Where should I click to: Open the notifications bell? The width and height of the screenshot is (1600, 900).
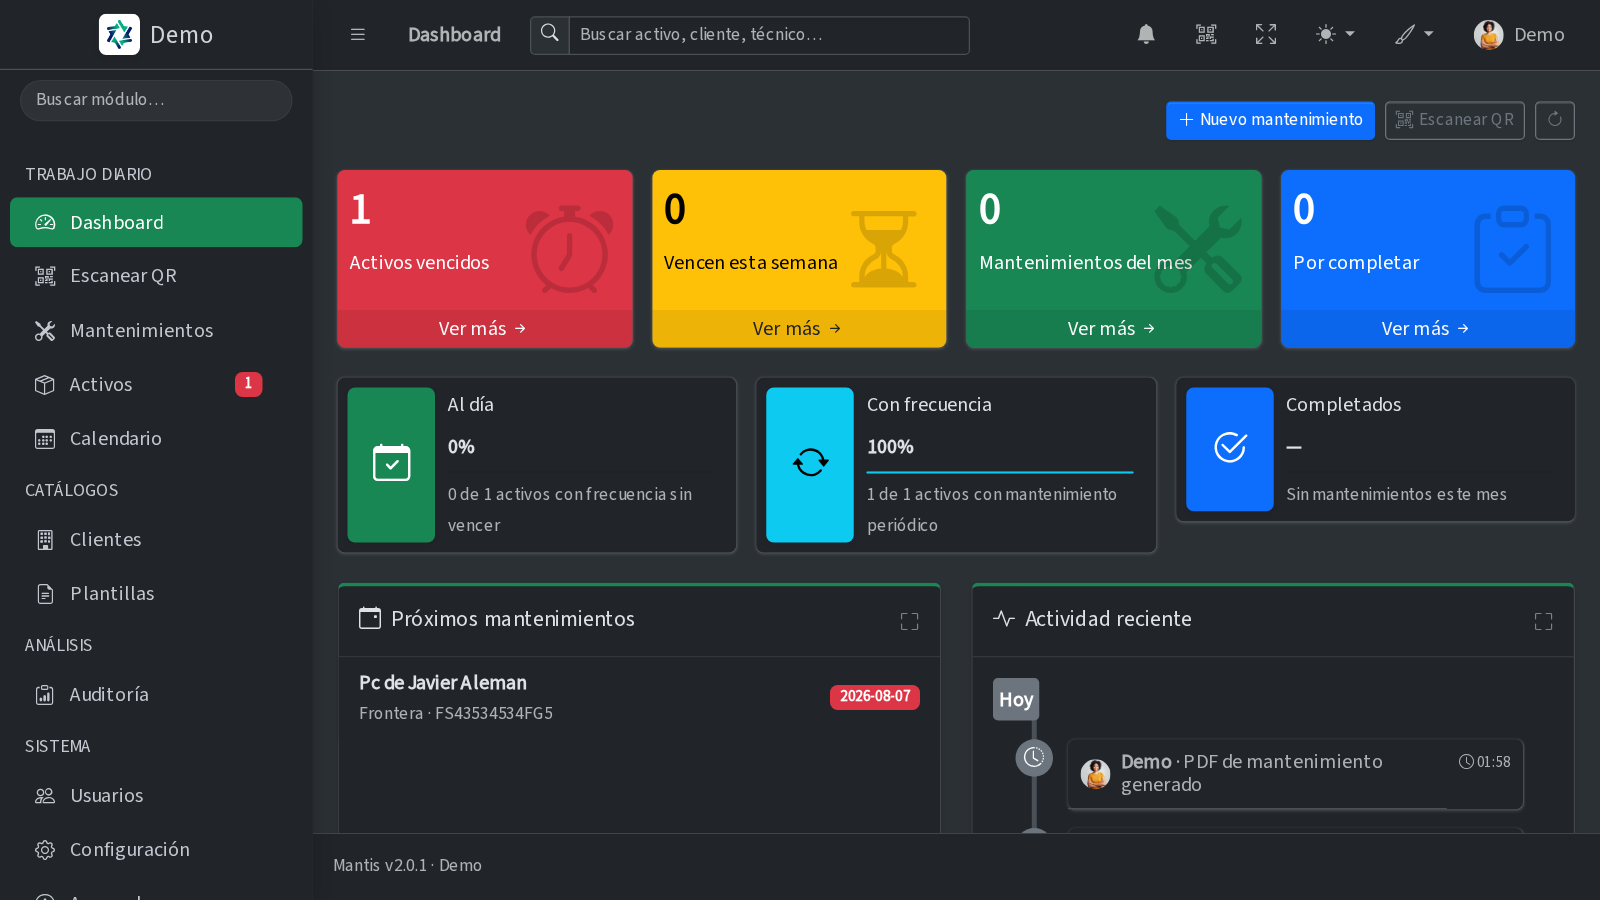coord(1146,35)
